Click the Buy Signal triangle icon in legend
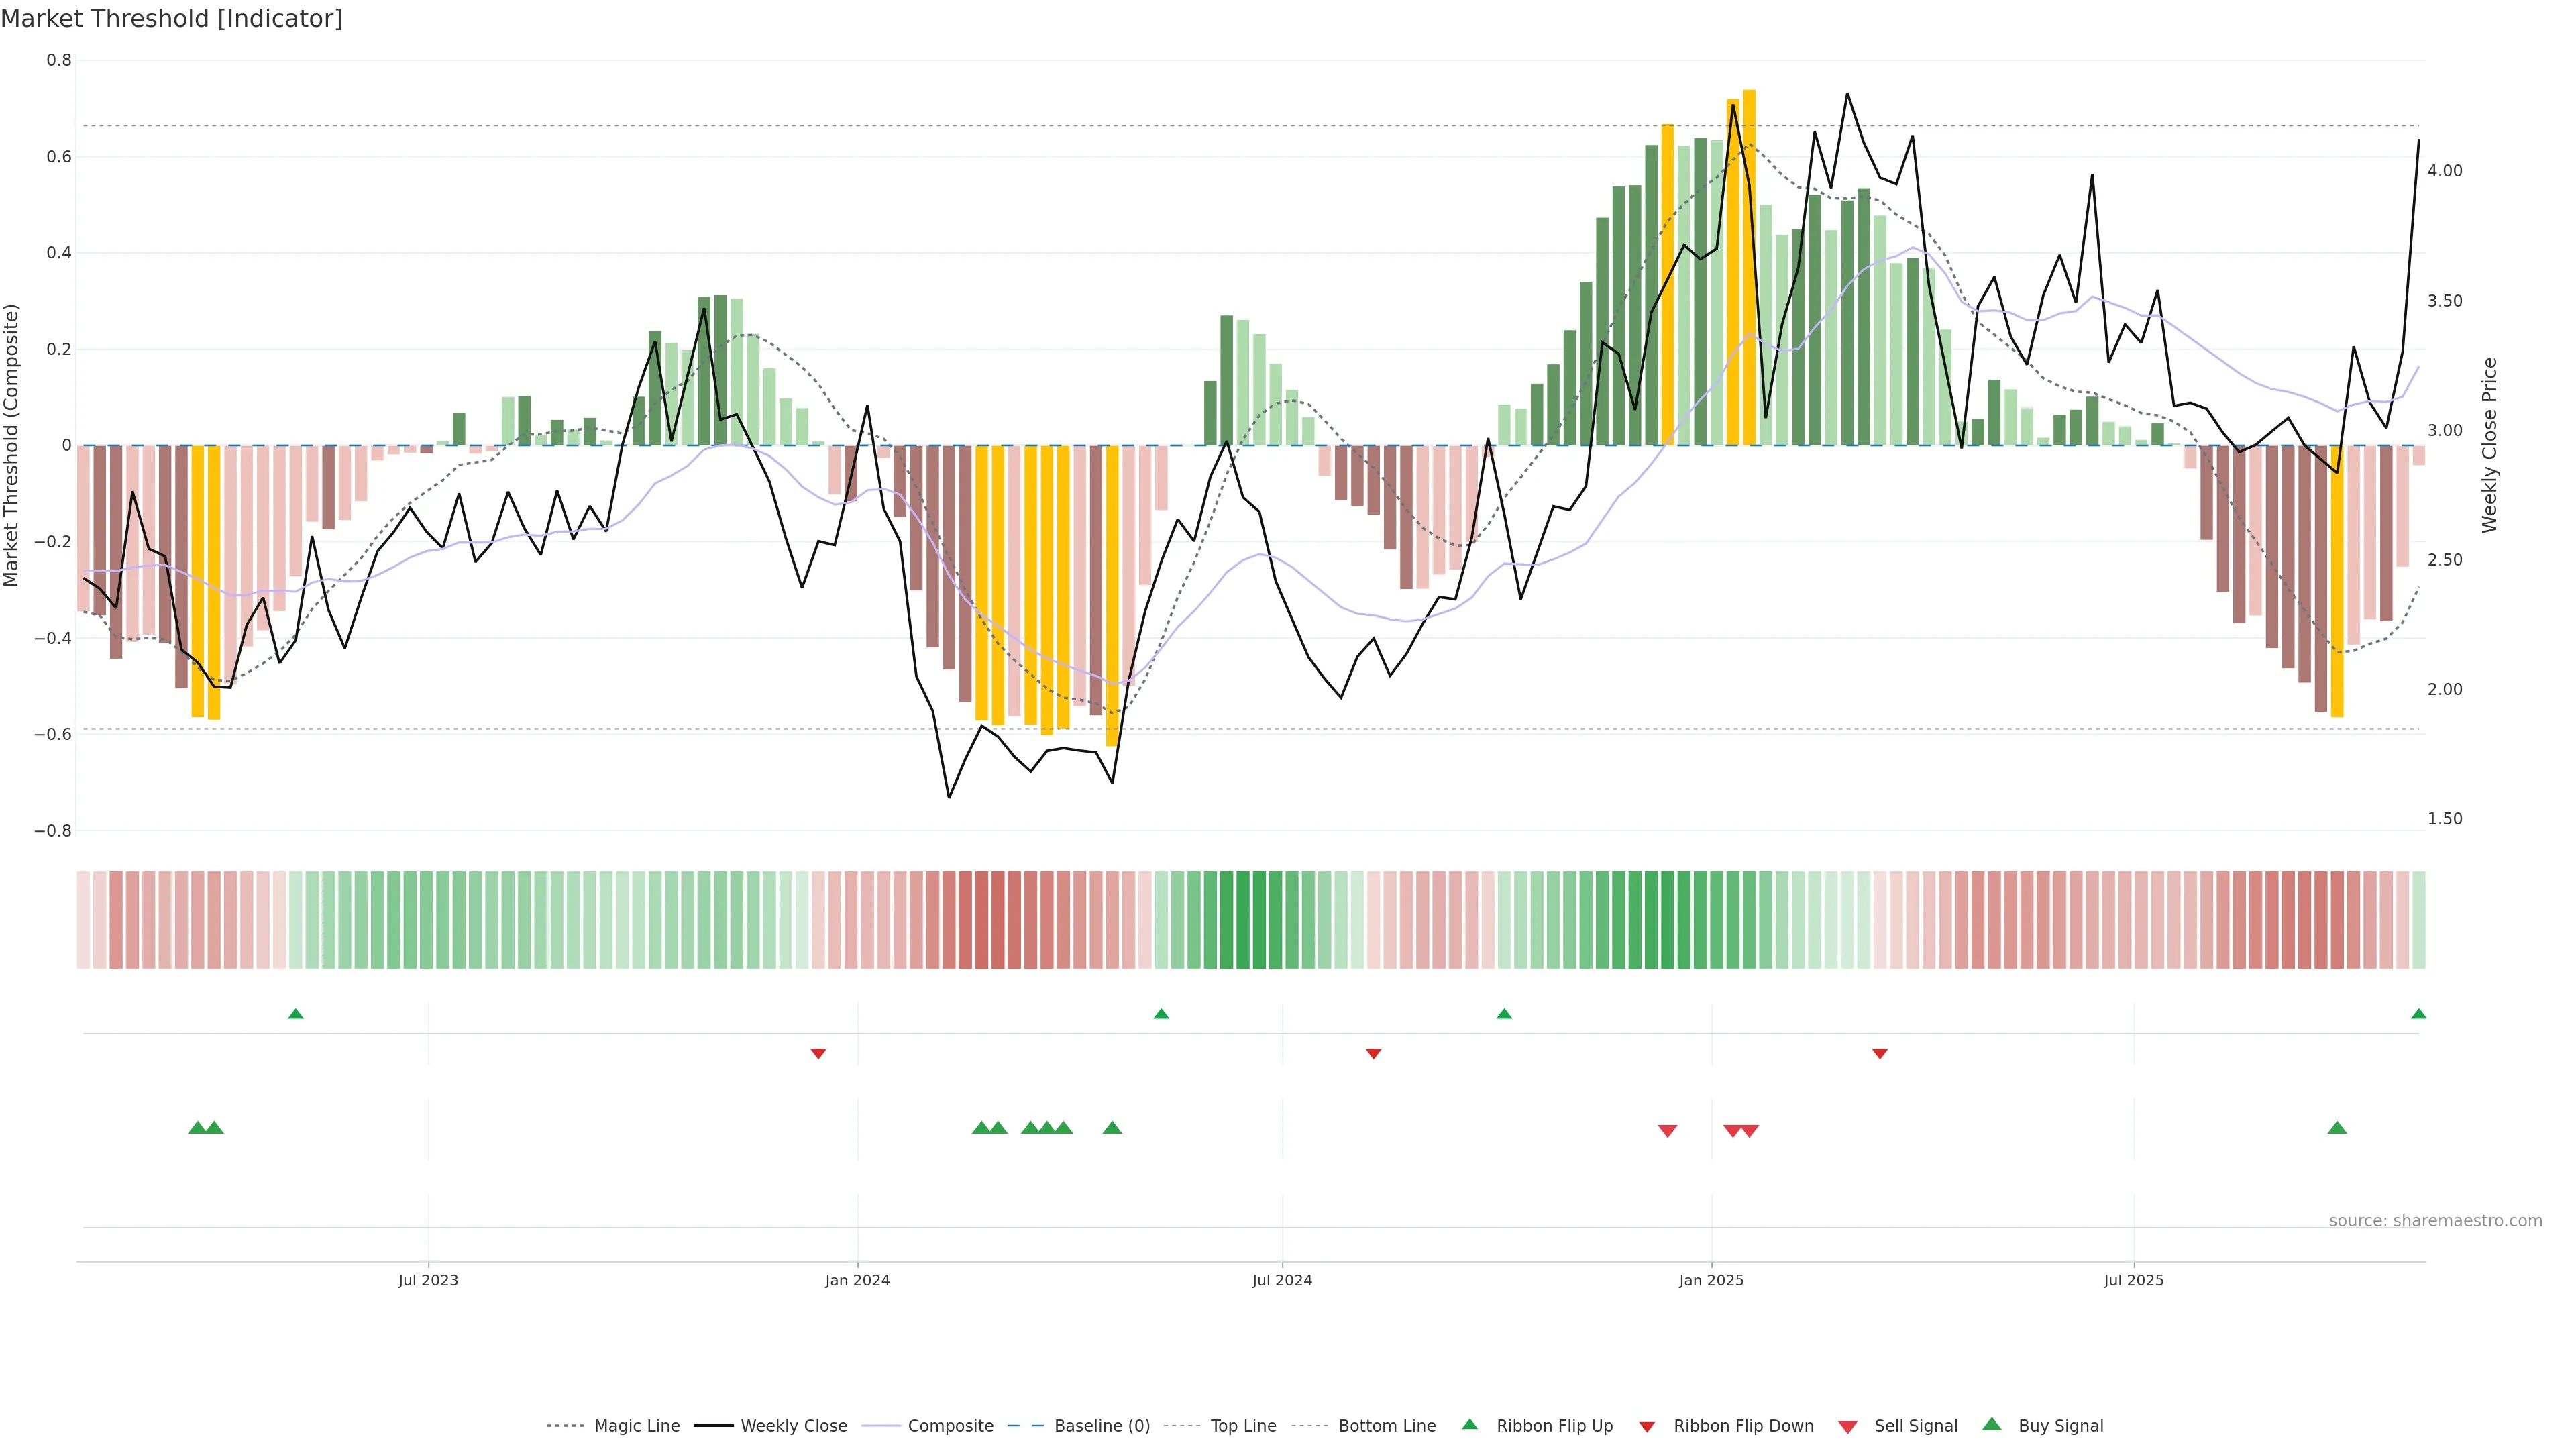Image resolution: width=2576 pixels, height=1449 pixels. coord(1991,1424)
